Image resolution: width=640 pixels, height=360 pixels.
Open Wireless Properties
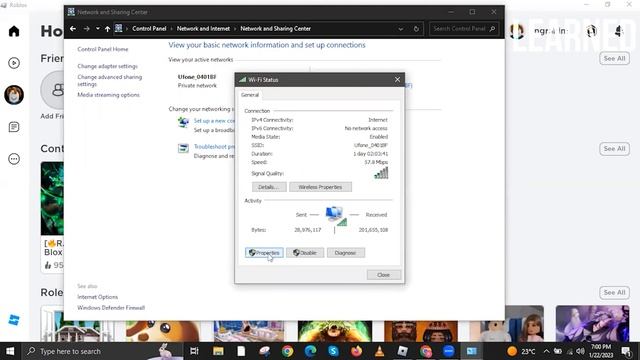pyautogui.click(x=320, y=187)
